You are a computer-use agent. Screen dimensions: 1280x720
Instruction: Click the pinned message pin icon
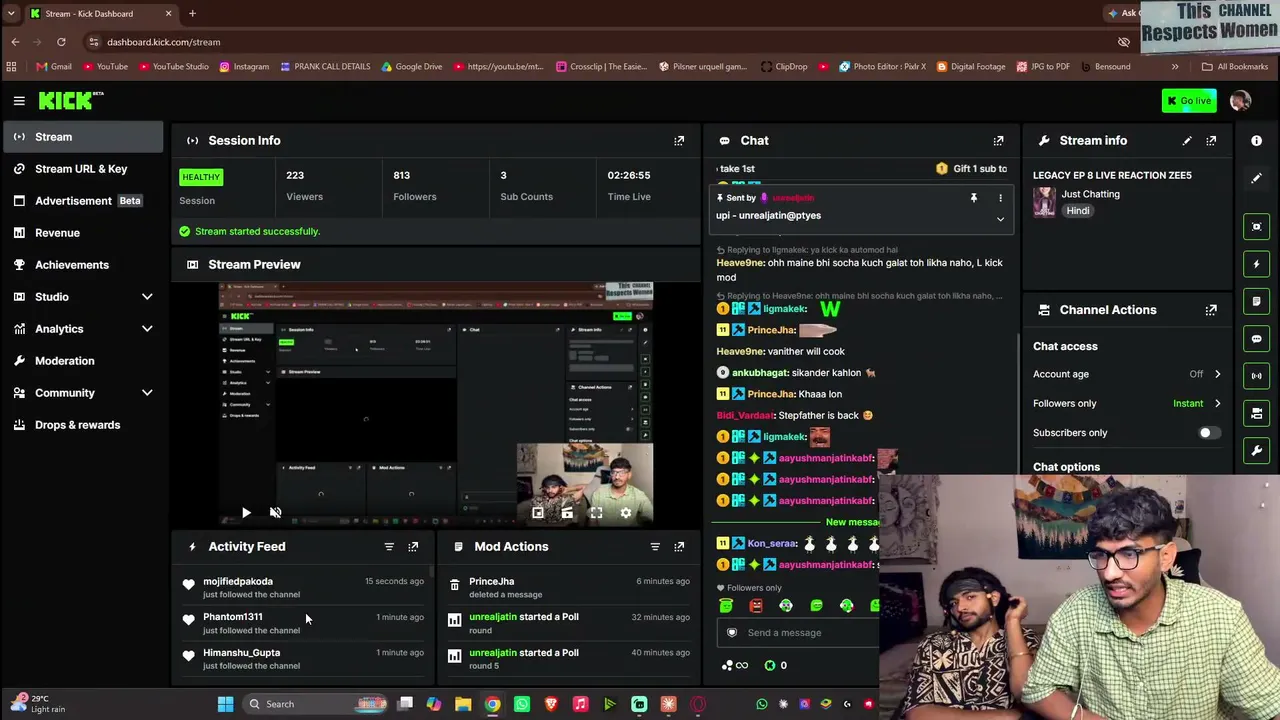pos(973,198)
